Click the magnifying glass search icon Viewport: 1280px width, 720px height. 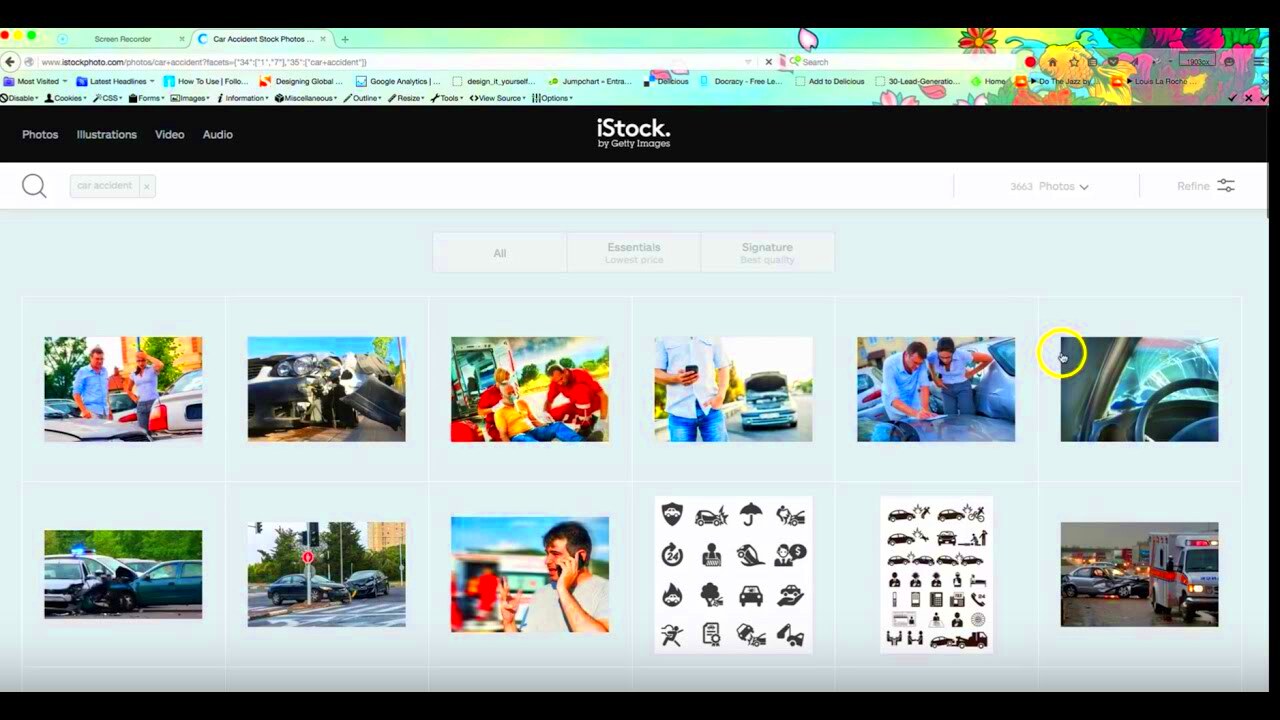[x=34, y=186]
